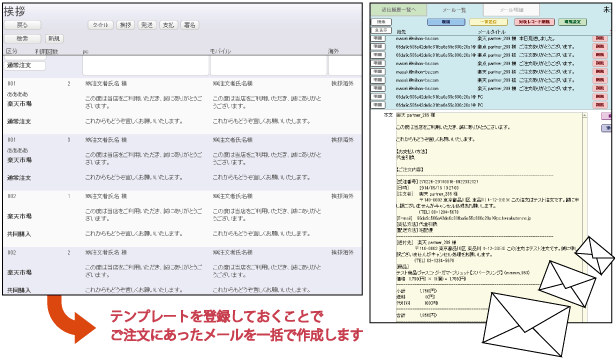Image resolution: width=615 pixels, height=360 pixels.
Task: Click the 通常注文 category field
Action: click(25, 65)
